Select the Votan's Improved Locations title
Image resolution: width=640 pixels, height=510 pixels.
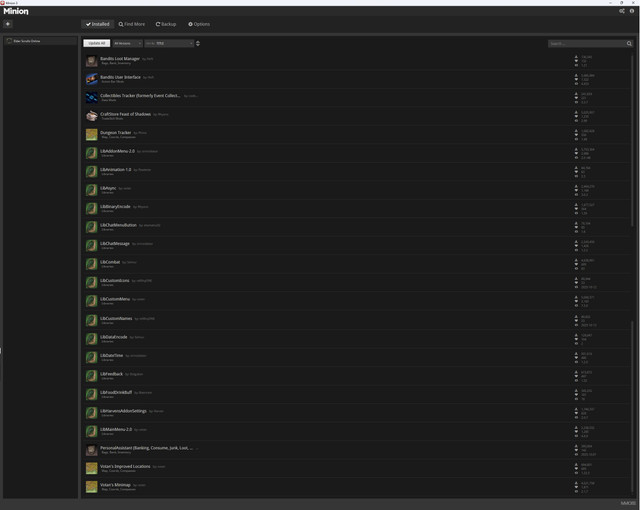[x=125, y=466]
